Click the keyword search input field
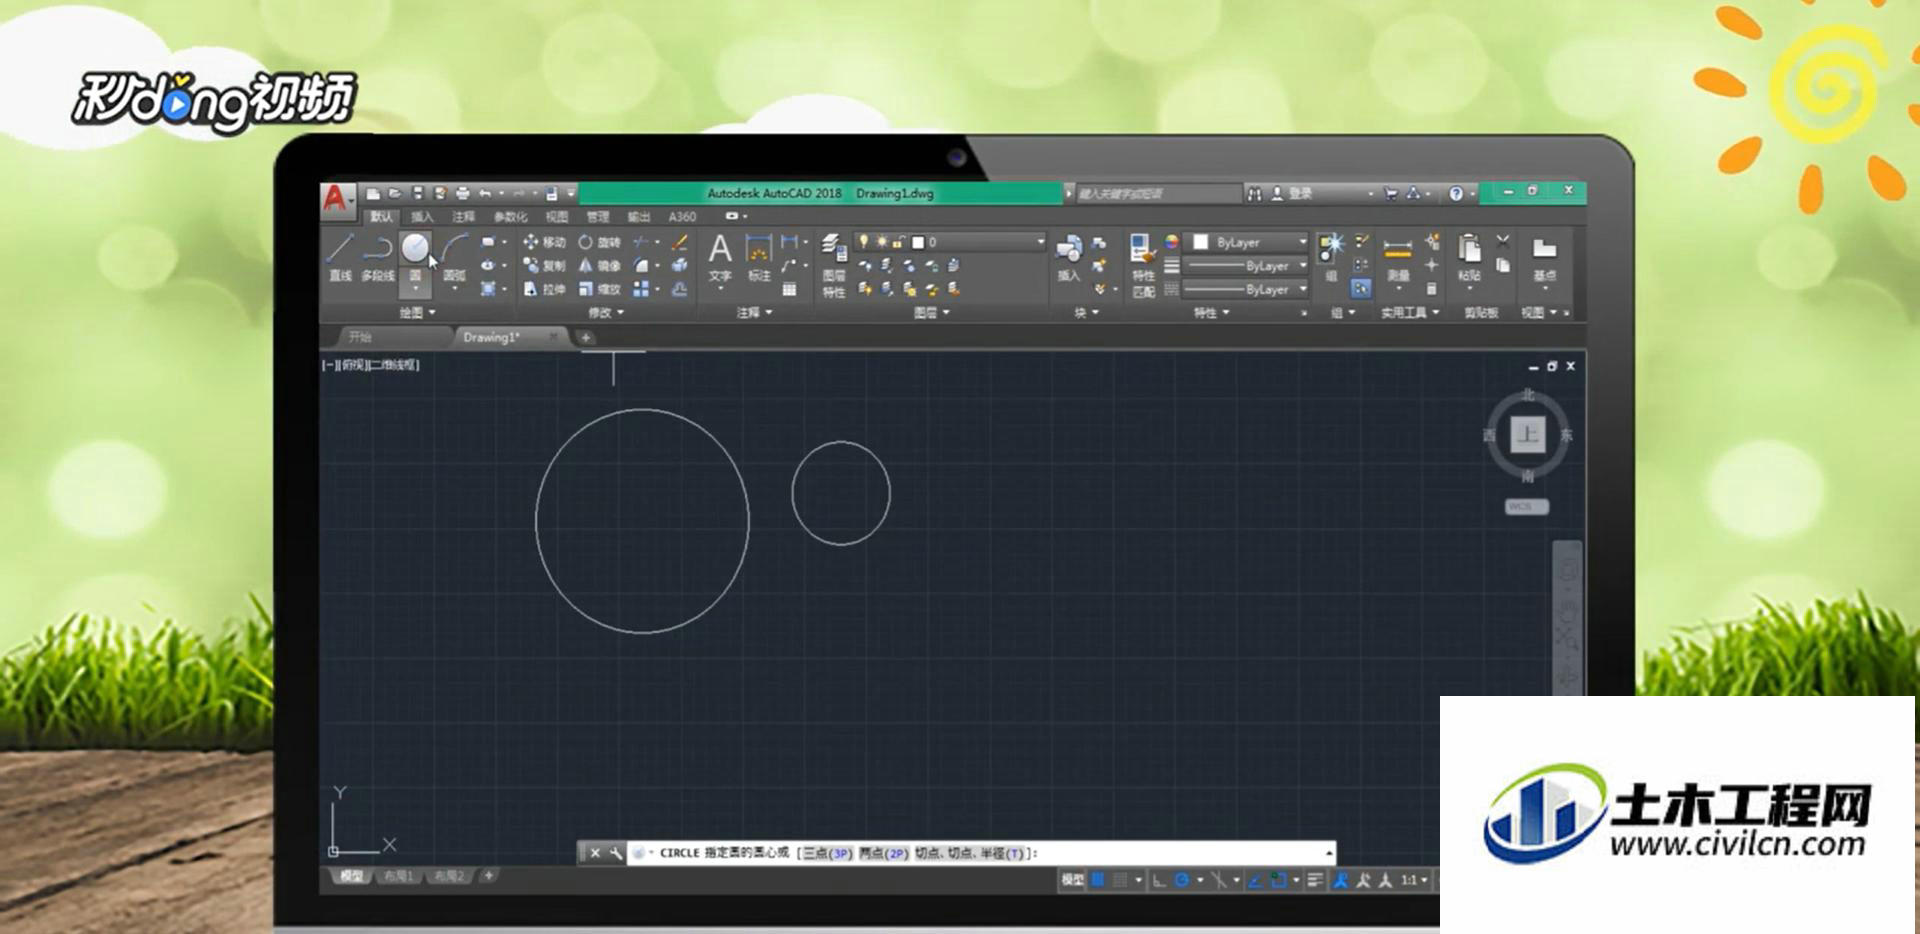 1158,193
